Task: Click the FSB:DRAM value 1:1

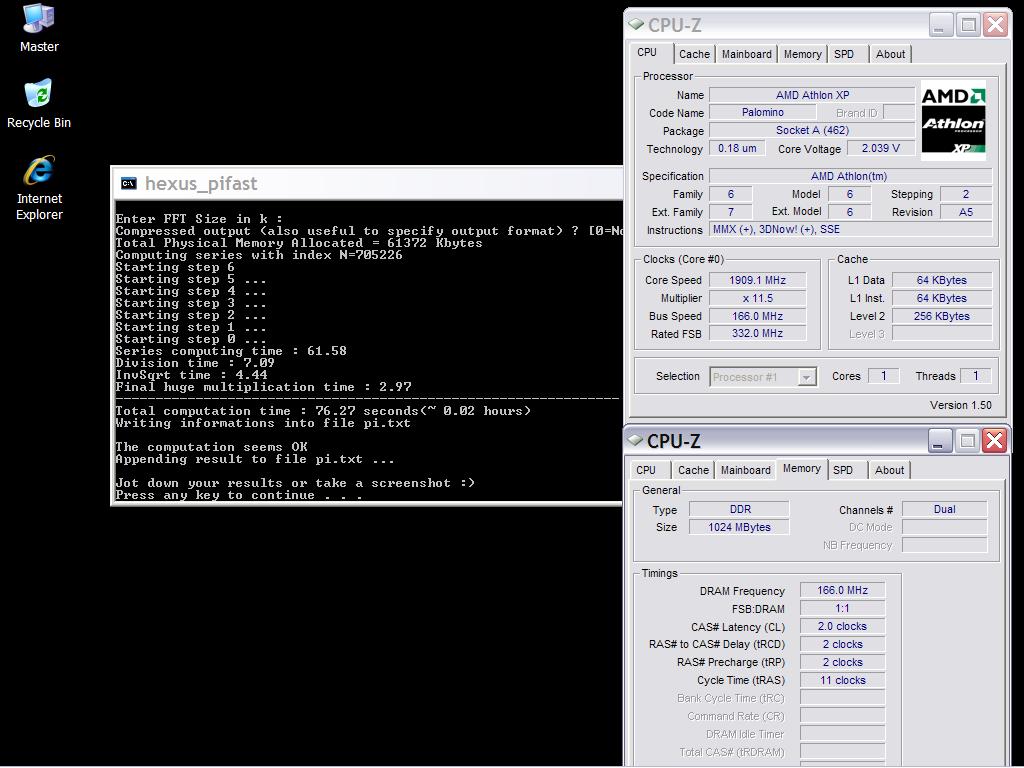Action: [842, 609]
